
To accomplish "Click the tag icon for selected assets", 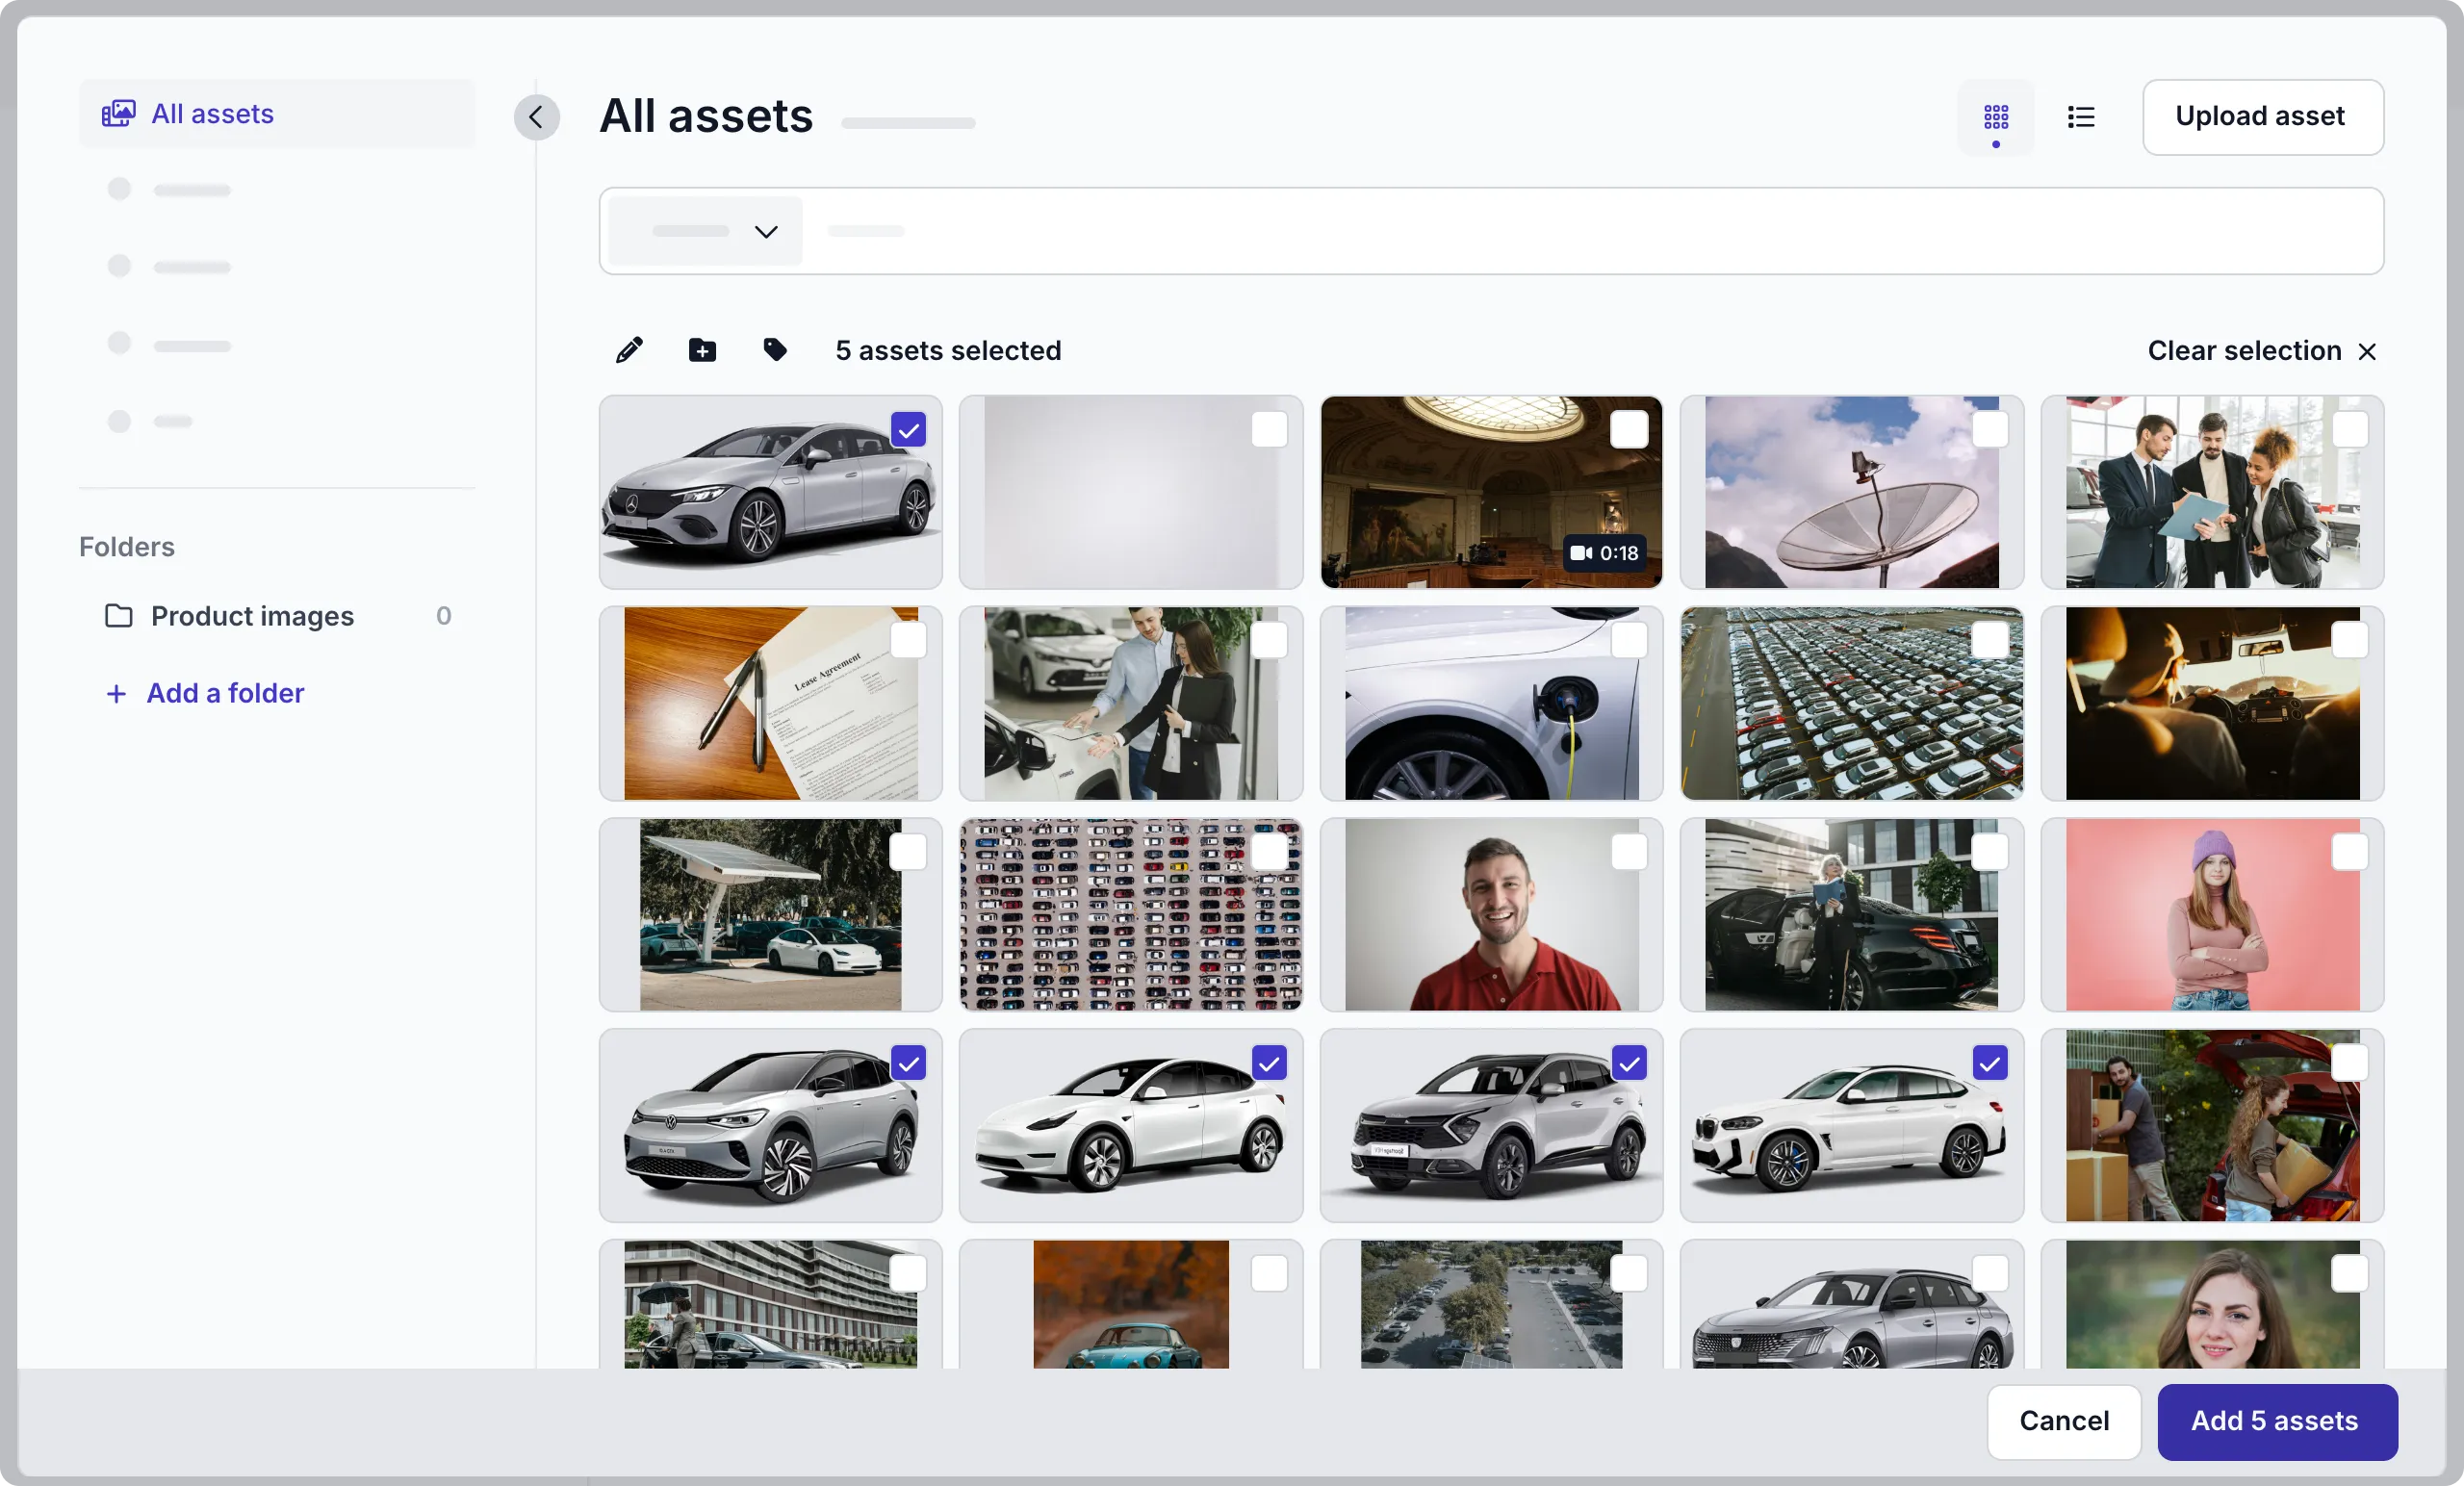I will click(775, 350).
